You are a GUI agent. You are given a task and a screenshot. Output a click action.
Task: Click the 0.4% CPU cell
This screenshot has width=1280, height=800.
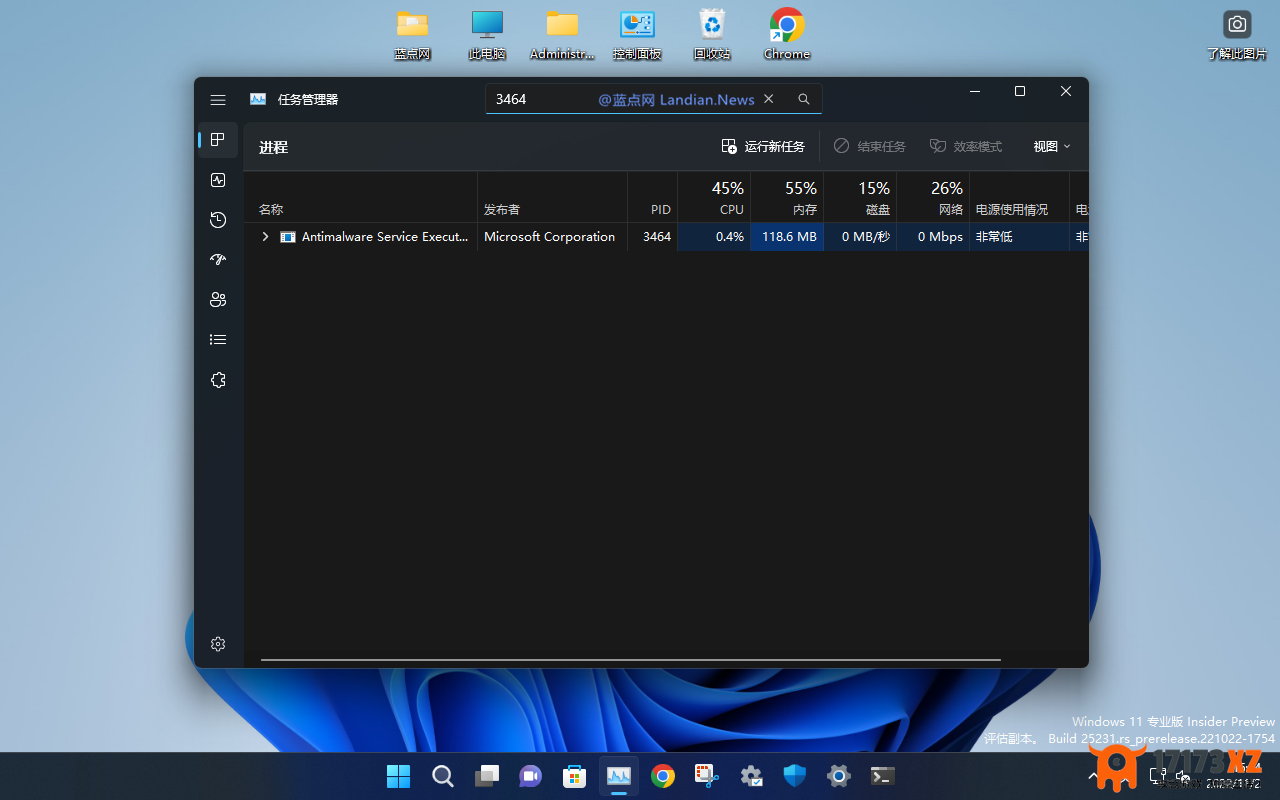(714, 237)
